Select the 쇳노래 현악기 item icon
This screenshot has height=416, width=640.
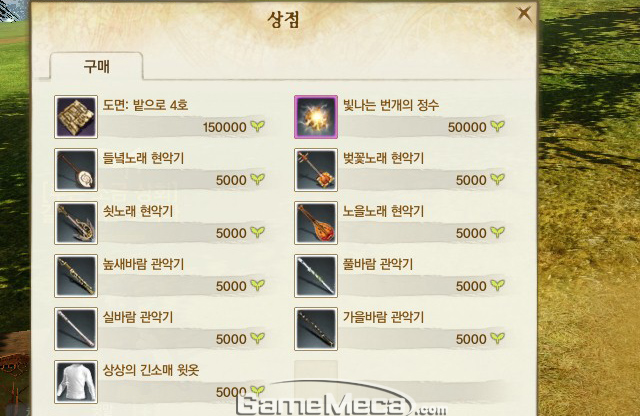76,223
